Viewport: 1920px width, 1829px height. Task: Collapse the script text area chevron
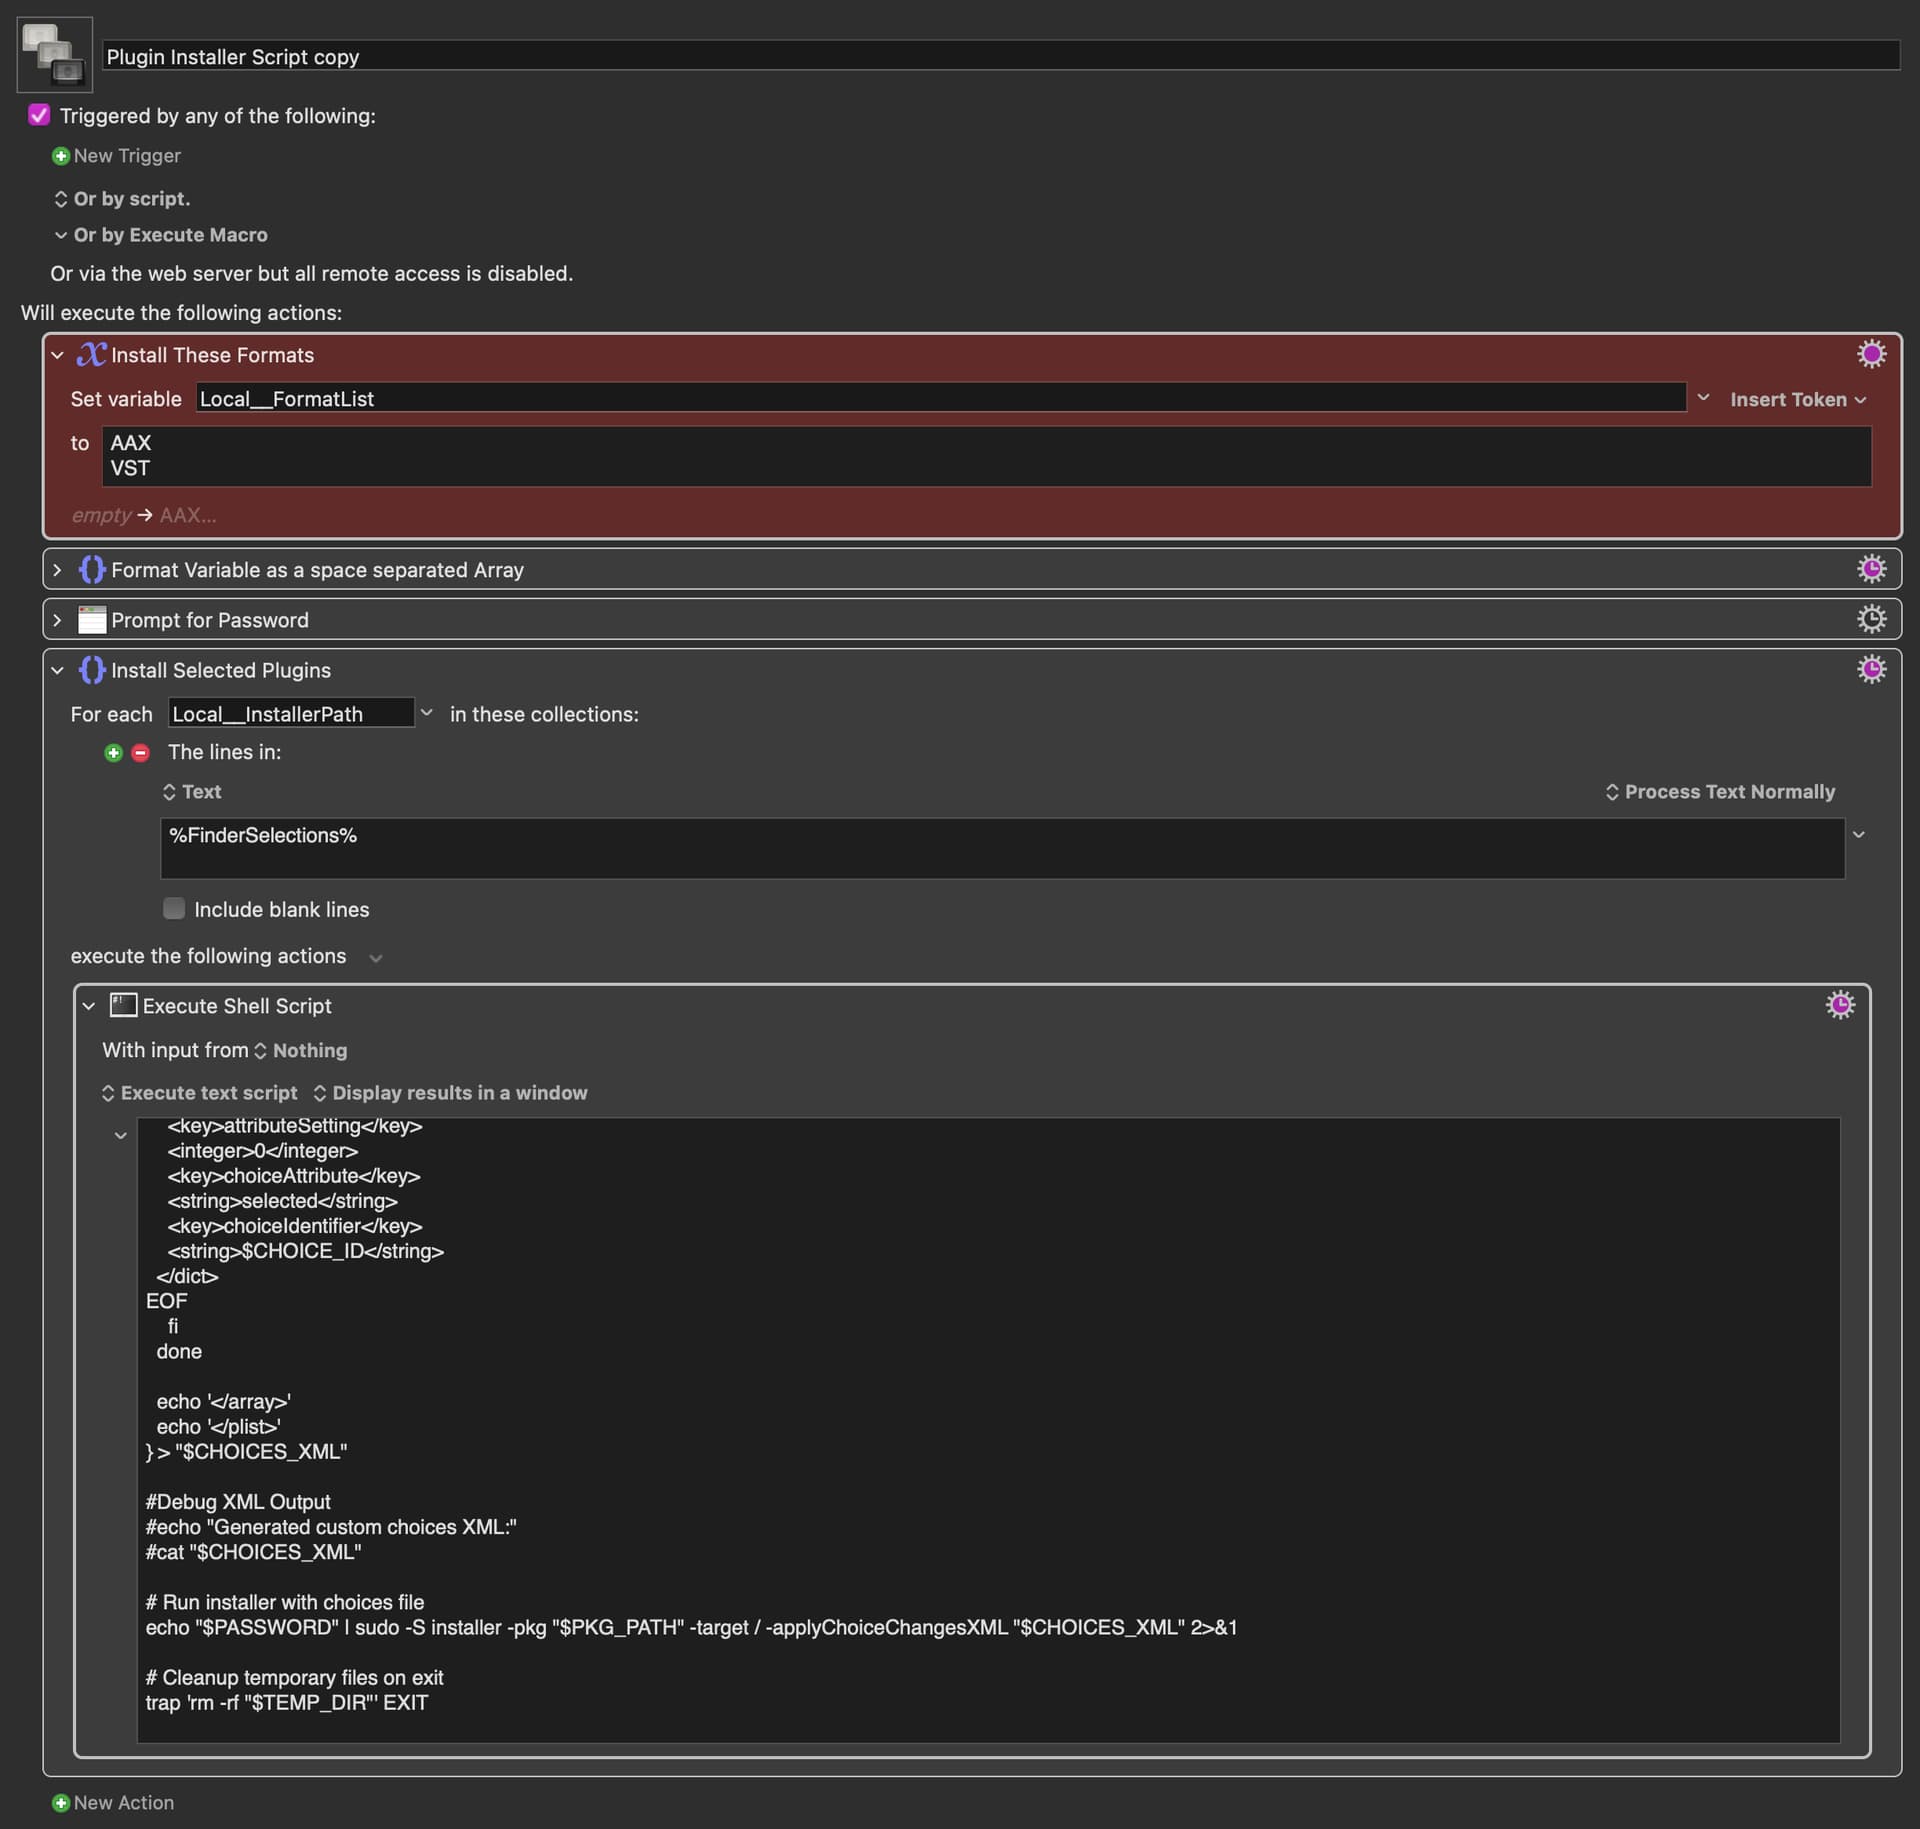[120, 1136]
